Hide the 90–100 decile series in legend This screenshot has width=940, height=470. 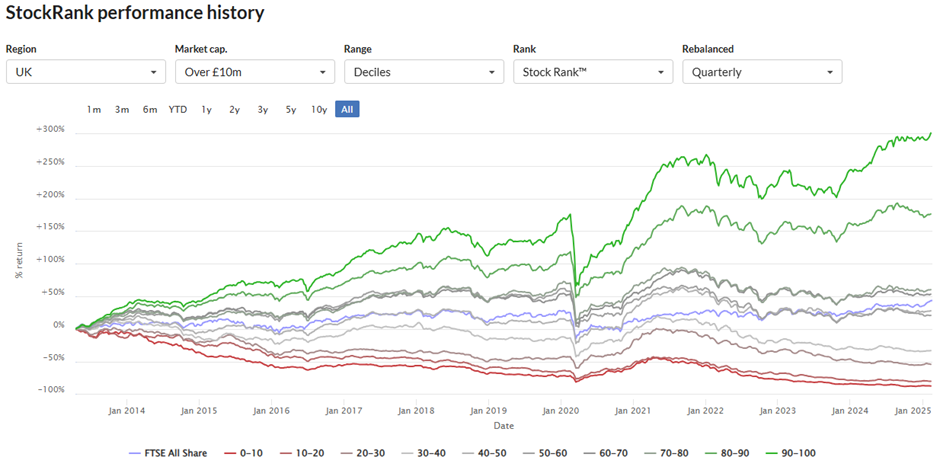pyautogui.click(x=790, y=453)
